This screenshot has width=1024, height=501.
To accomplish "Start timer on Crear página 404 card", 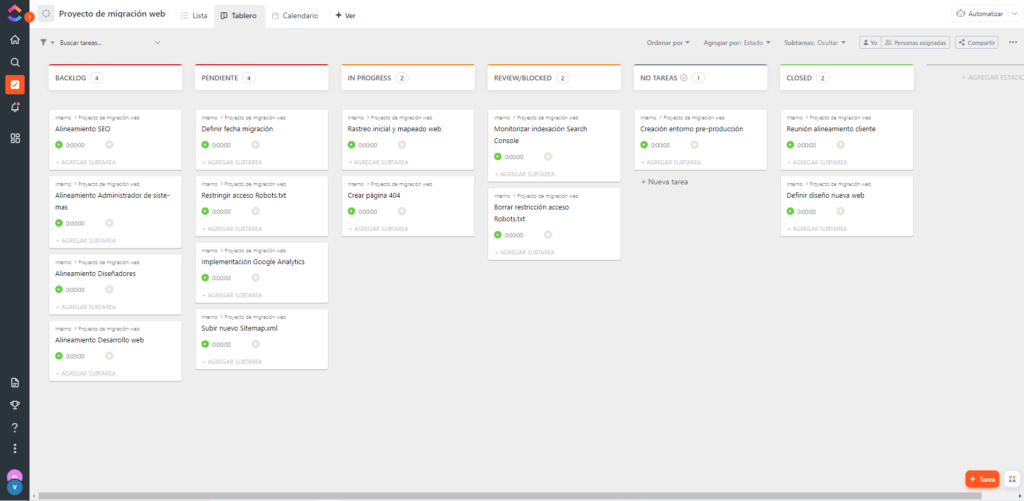I will coord(351,211).
